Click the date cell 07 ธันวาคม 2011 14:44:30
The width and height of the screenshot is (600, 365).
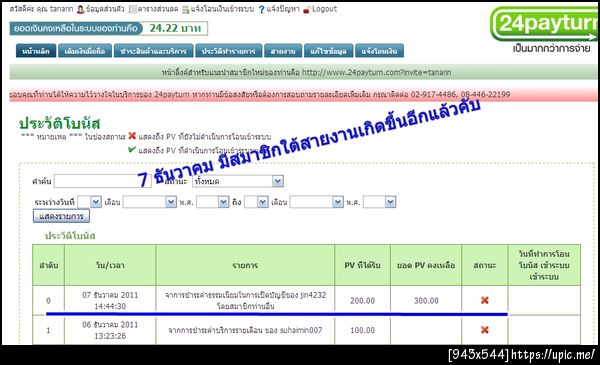[x=110, y=300]
